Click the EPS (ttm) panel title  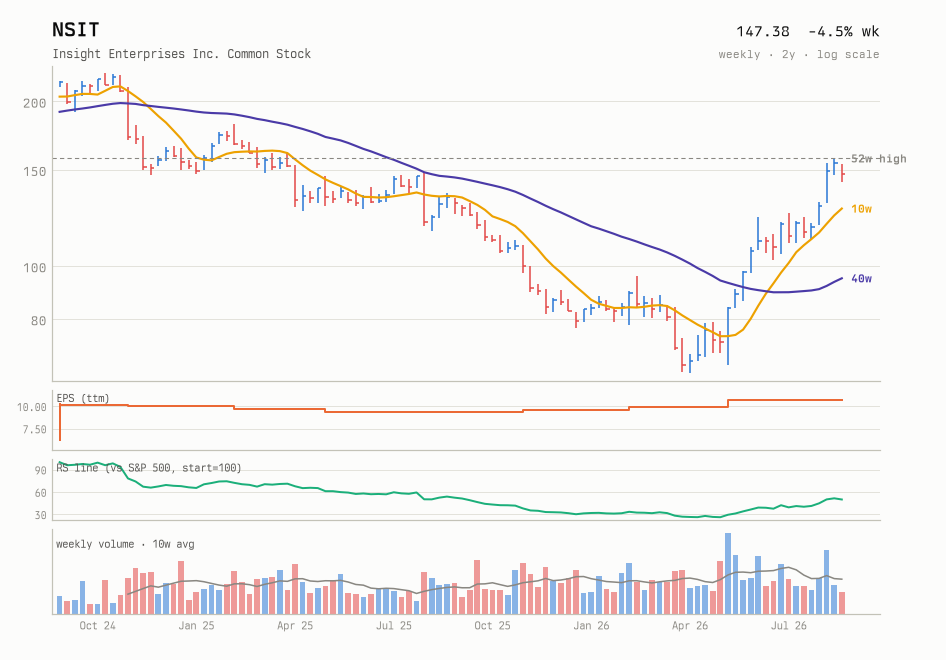[83, 398]
